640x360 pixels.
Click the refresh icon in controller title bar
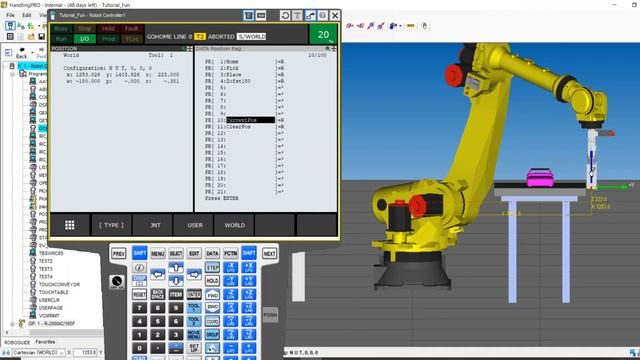285,16
